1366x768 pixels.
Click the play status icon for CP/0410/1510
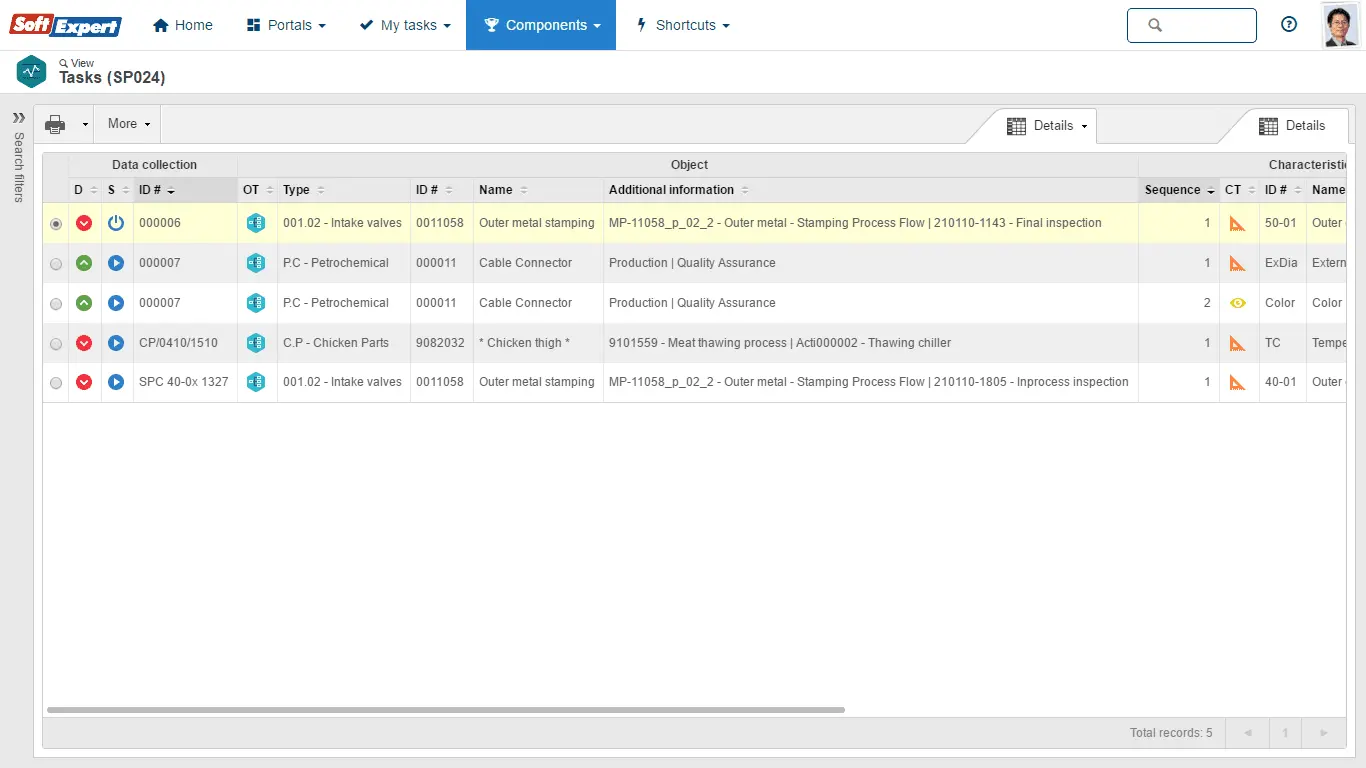116,343
